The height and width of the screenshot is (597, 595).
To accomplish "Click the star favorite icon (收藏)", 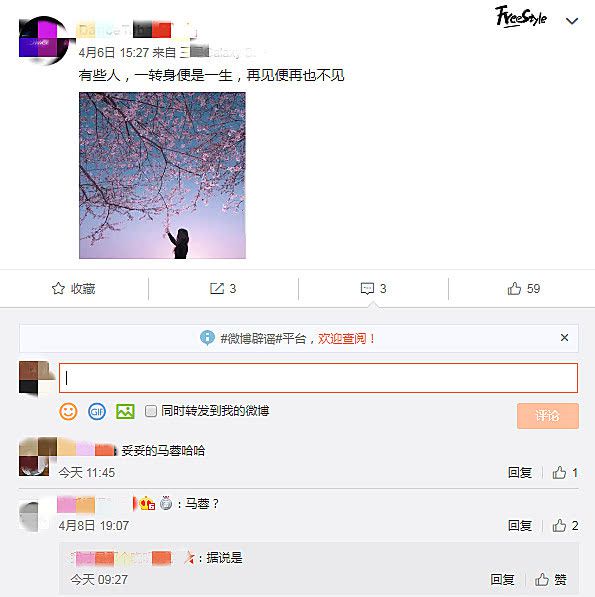I will click(x=58, y=289).
